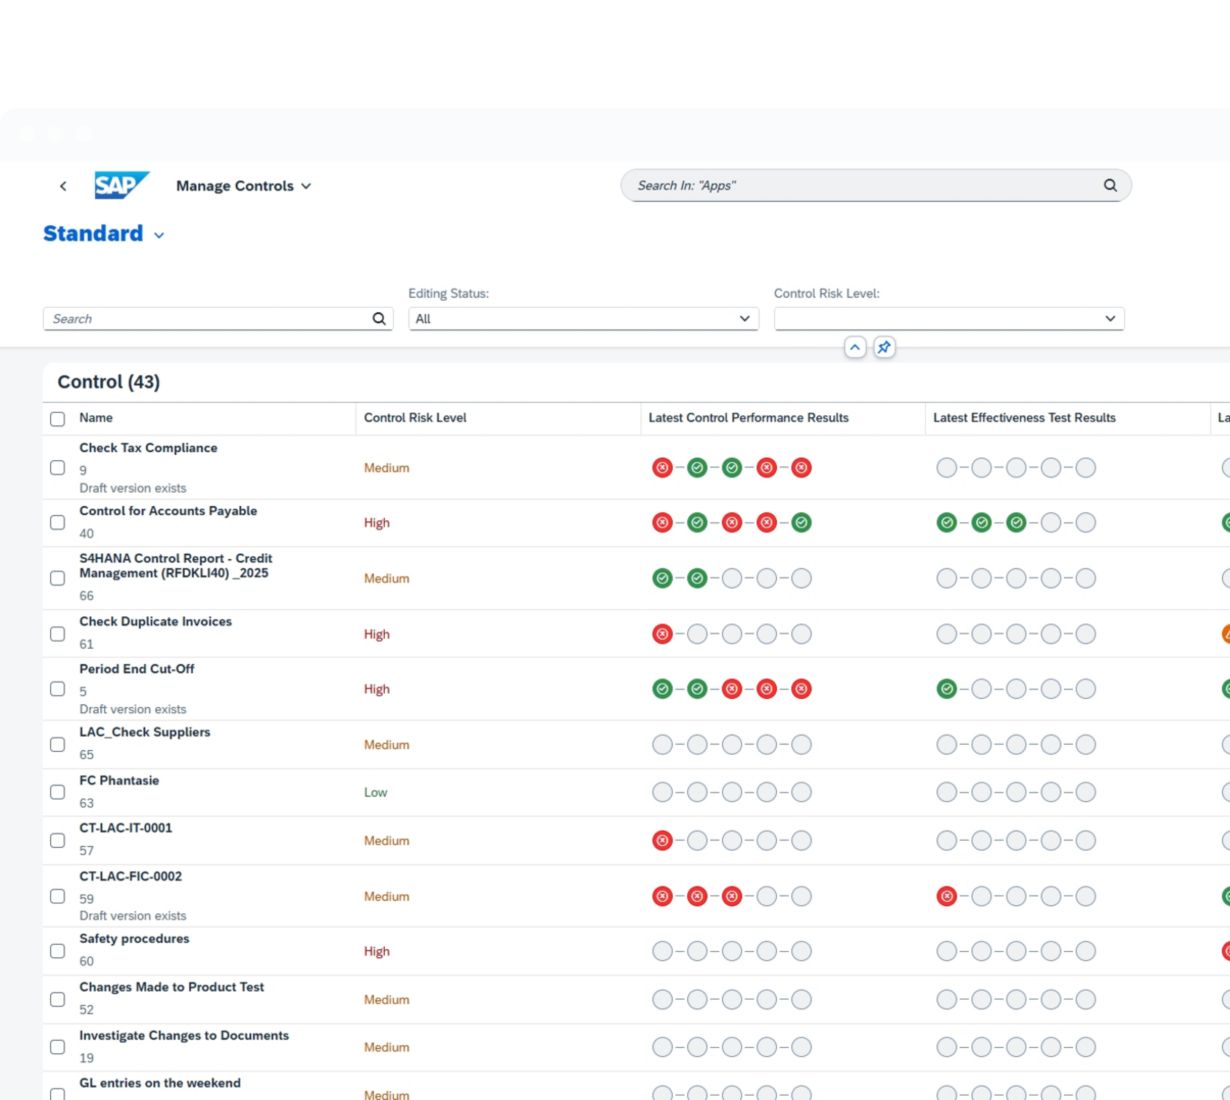Viewport: 1230px width, 1100px height.
Task: Click the Control Risk Level column header
Action: [x=415, y=418]
